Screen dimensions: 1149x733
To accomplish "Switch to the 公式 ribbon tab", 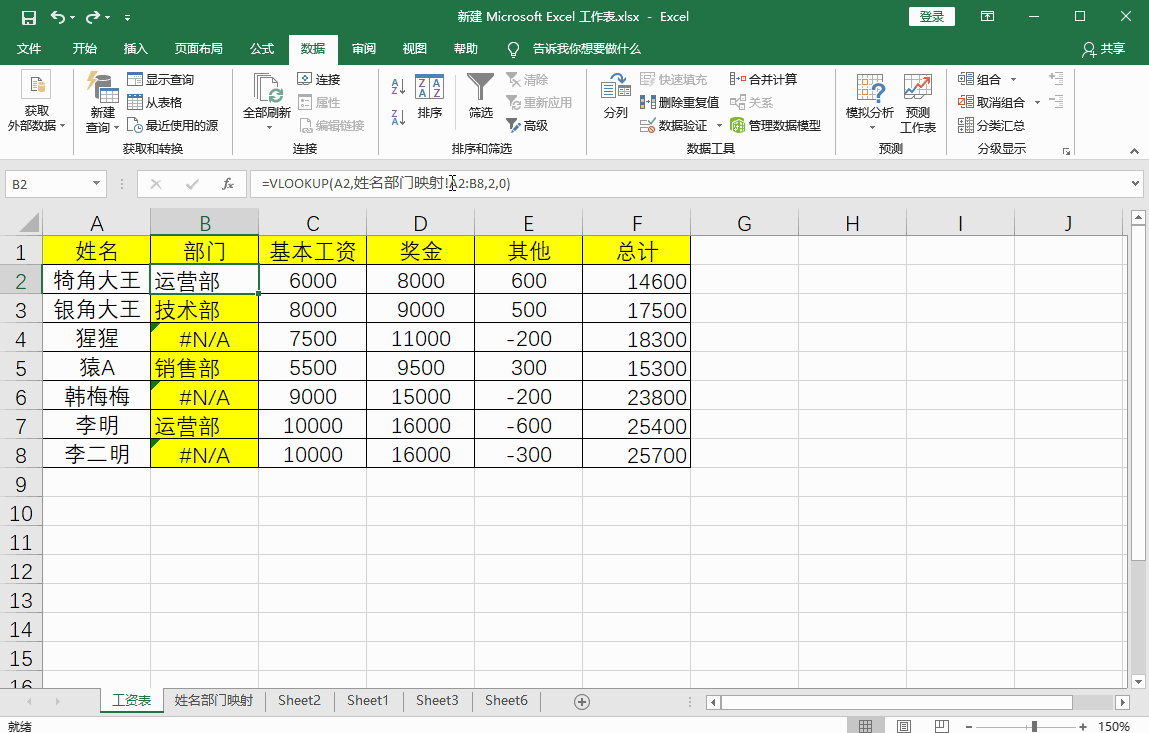I will pos(261,48).
